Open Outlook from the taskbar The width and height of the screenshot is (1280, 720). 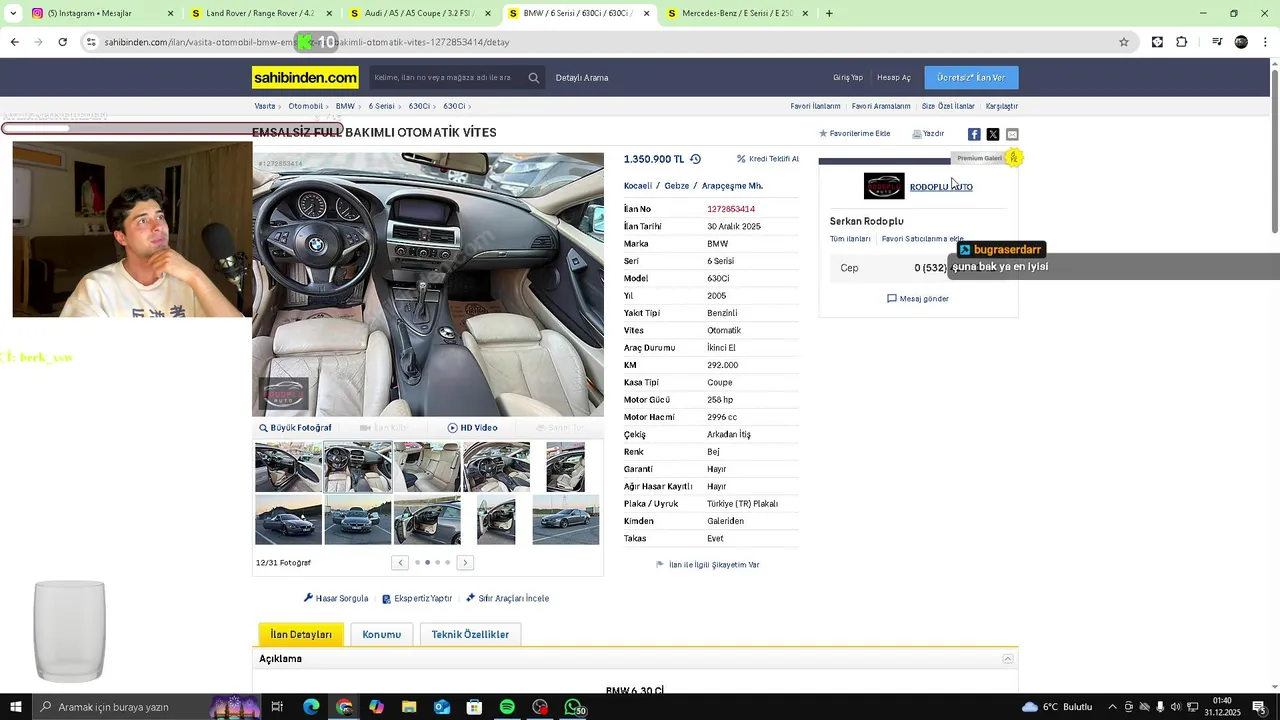(442, 707)
